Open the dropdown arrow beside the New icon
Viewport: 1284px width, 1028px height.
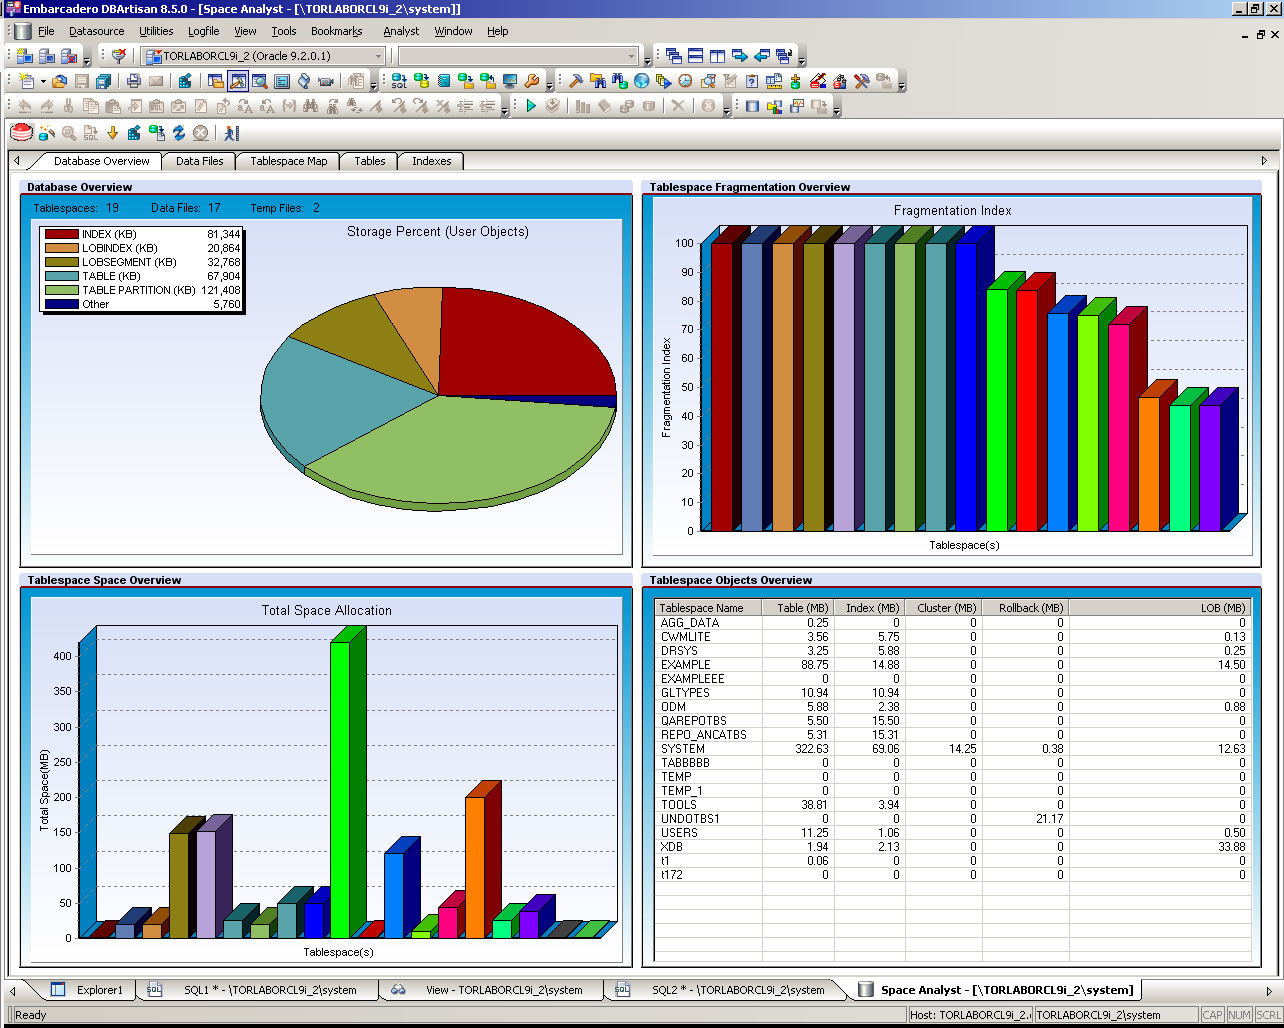pos(43,81)
